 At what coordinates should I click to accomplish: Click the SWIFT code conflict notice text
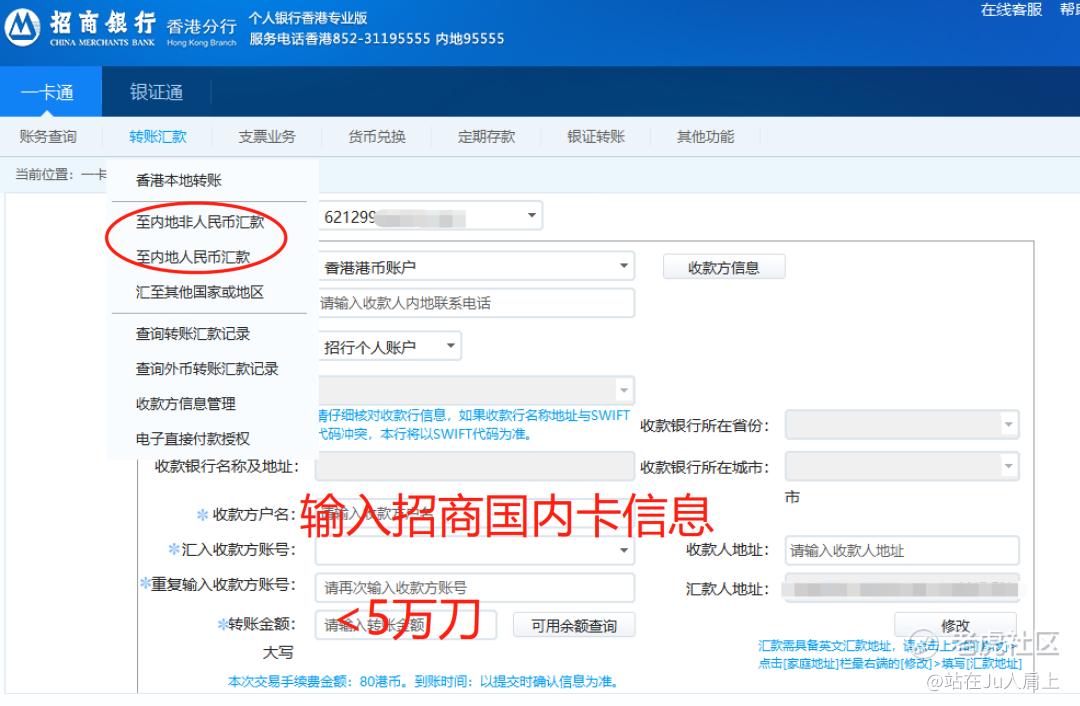(474, 424)
